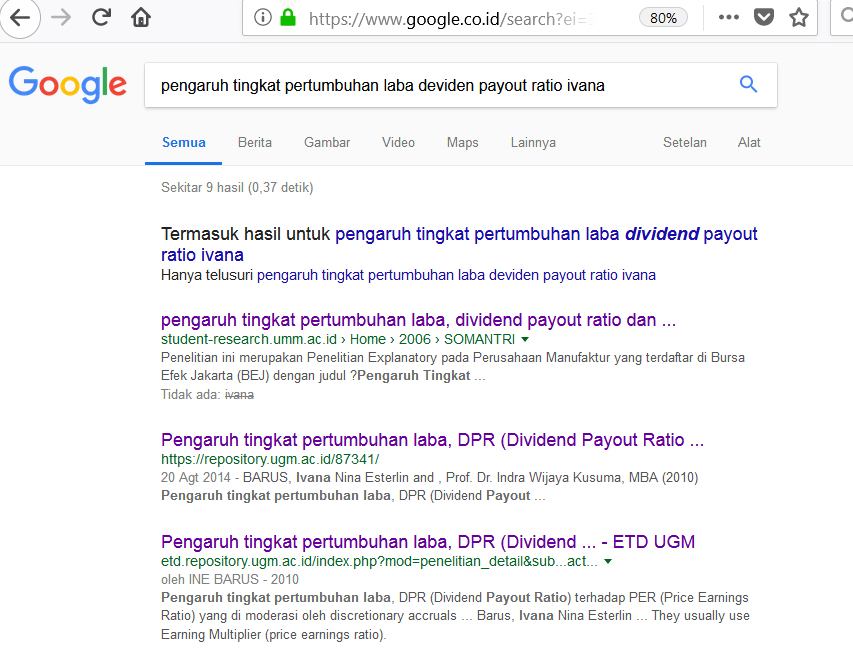Viewport: 853px width, 657px height.
Task: Open the page actions three-dot menu
Action: [729, 18]
